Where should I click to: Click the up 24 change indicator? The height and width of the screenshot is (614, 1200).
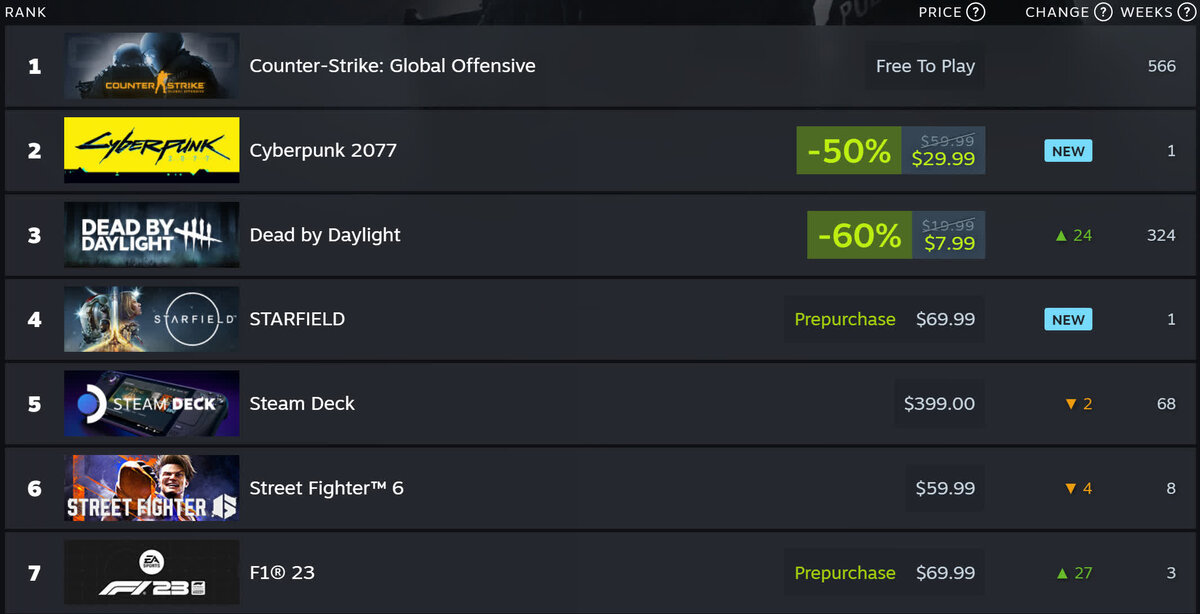pyautogui.click(x=1073, y=235)
